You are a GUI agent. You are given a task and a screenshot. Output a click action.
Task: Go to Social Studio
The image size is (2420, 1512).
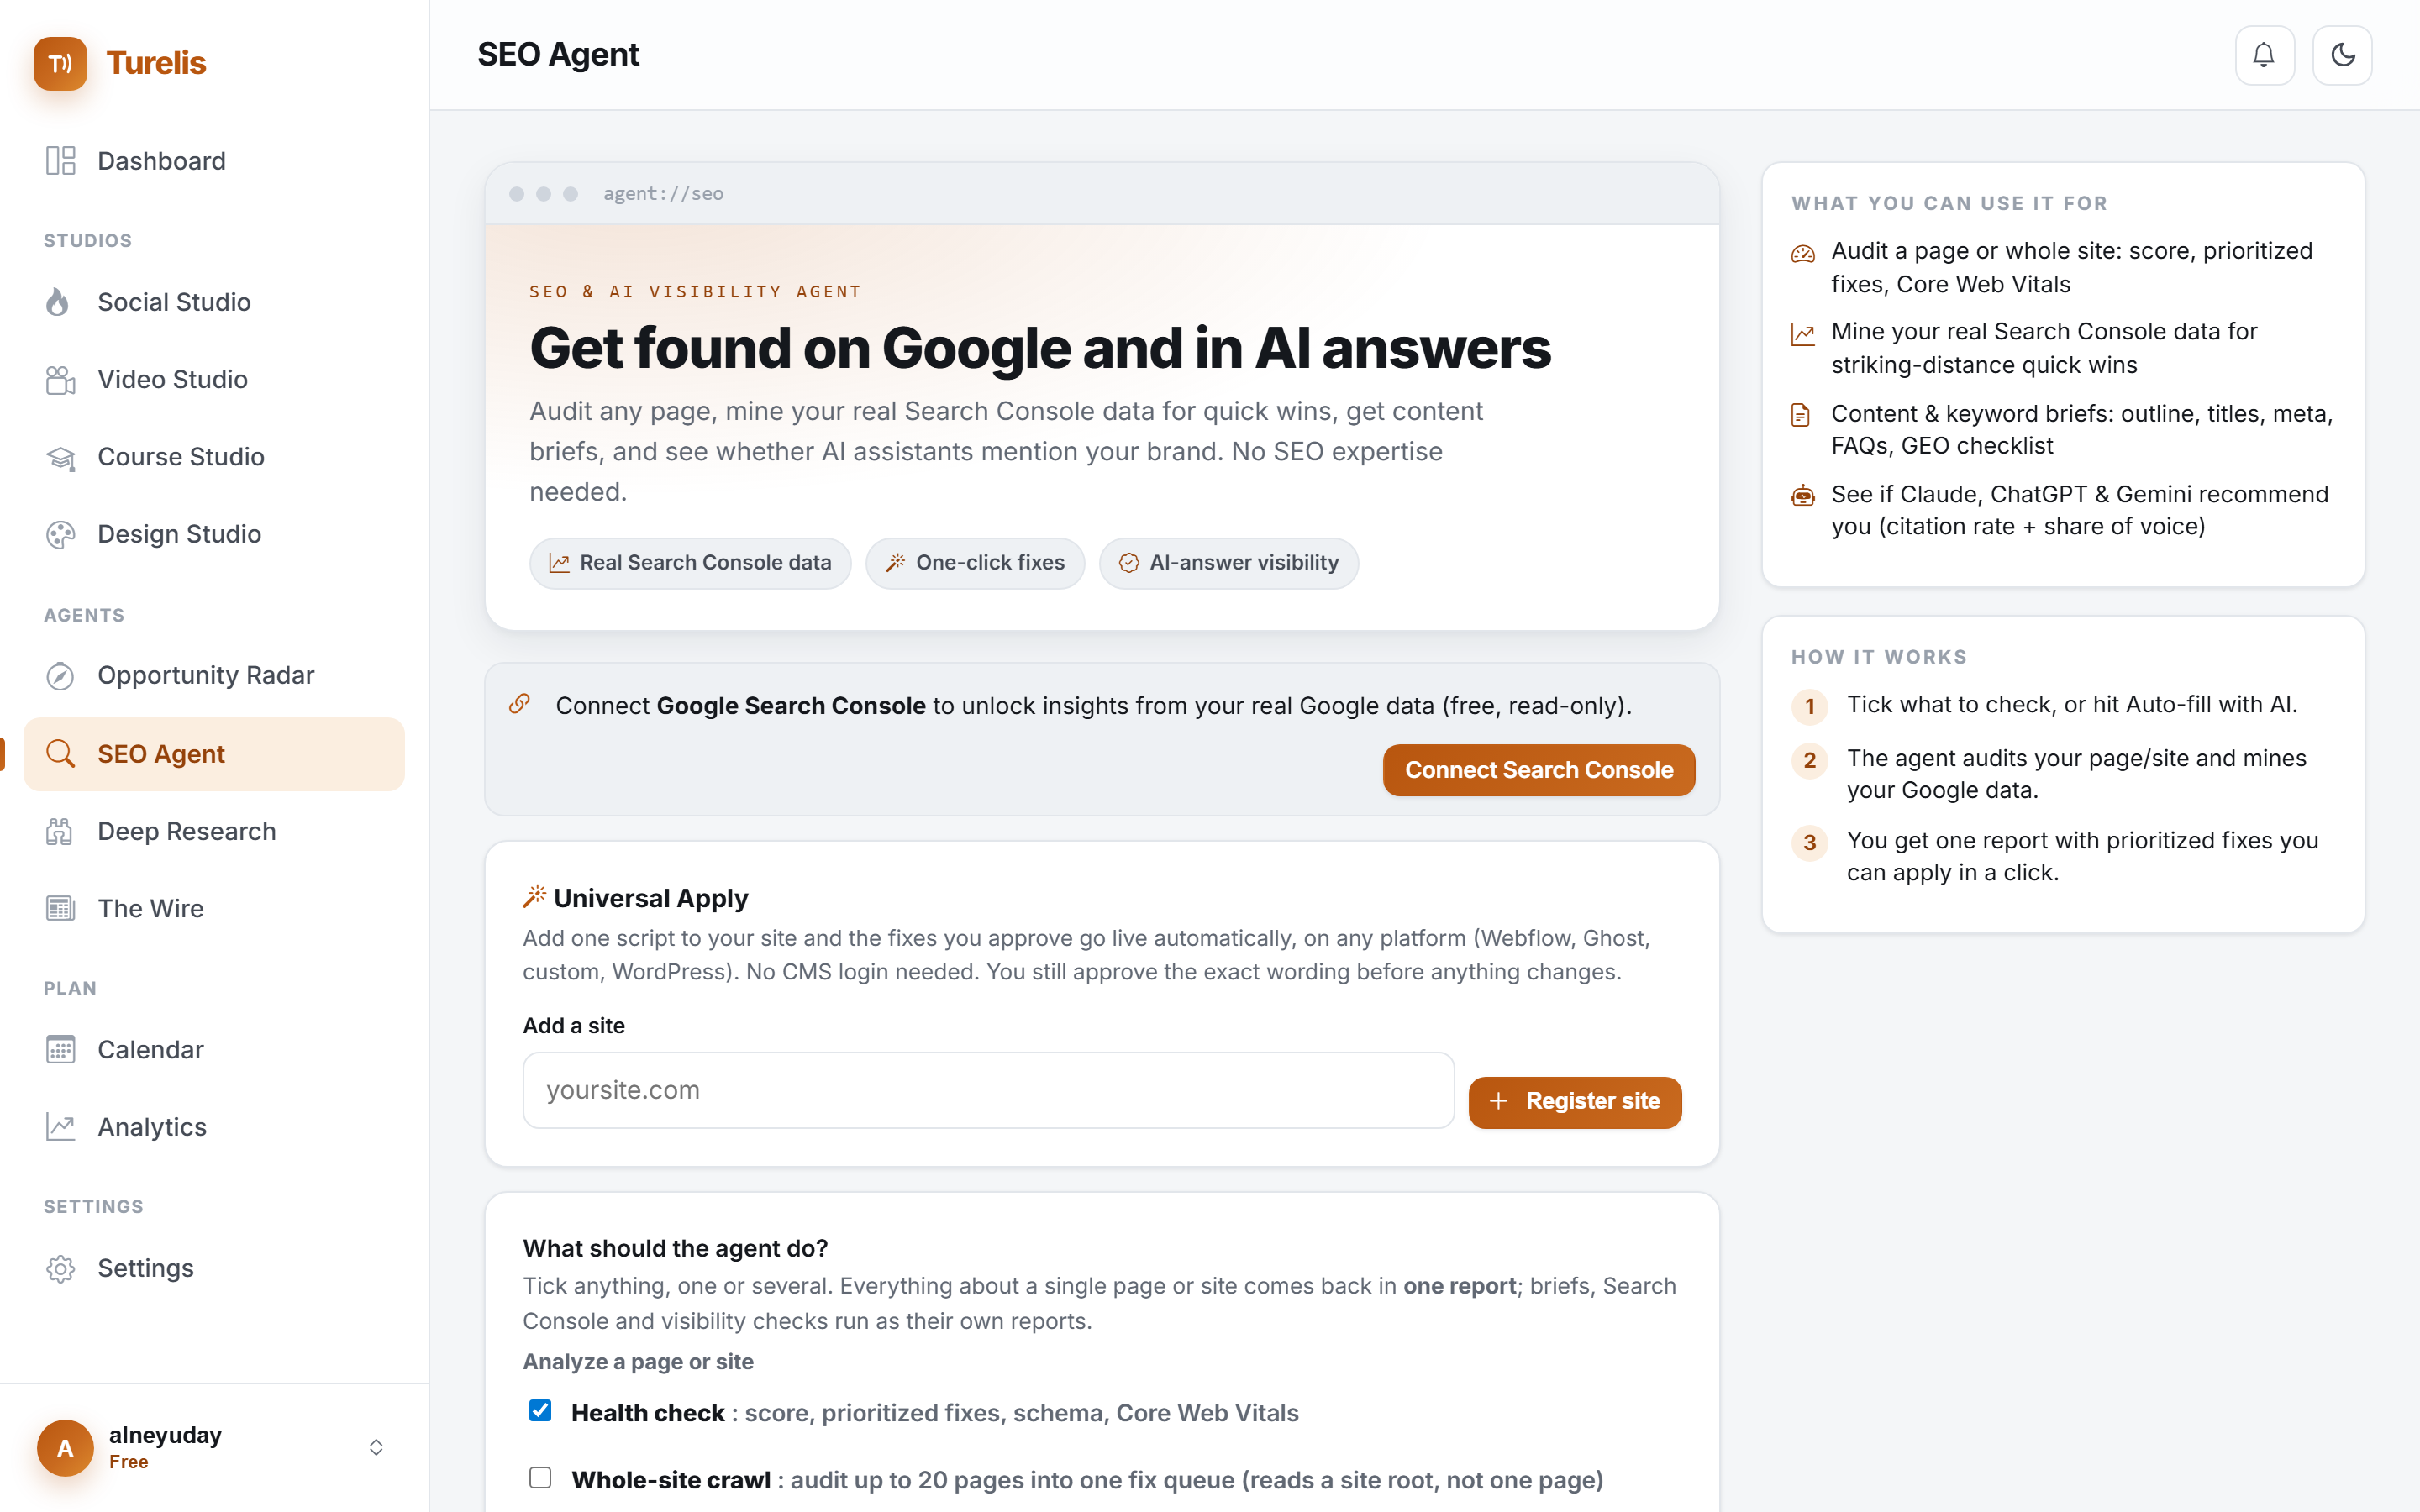pyautogui.click(x=214, y=302)
